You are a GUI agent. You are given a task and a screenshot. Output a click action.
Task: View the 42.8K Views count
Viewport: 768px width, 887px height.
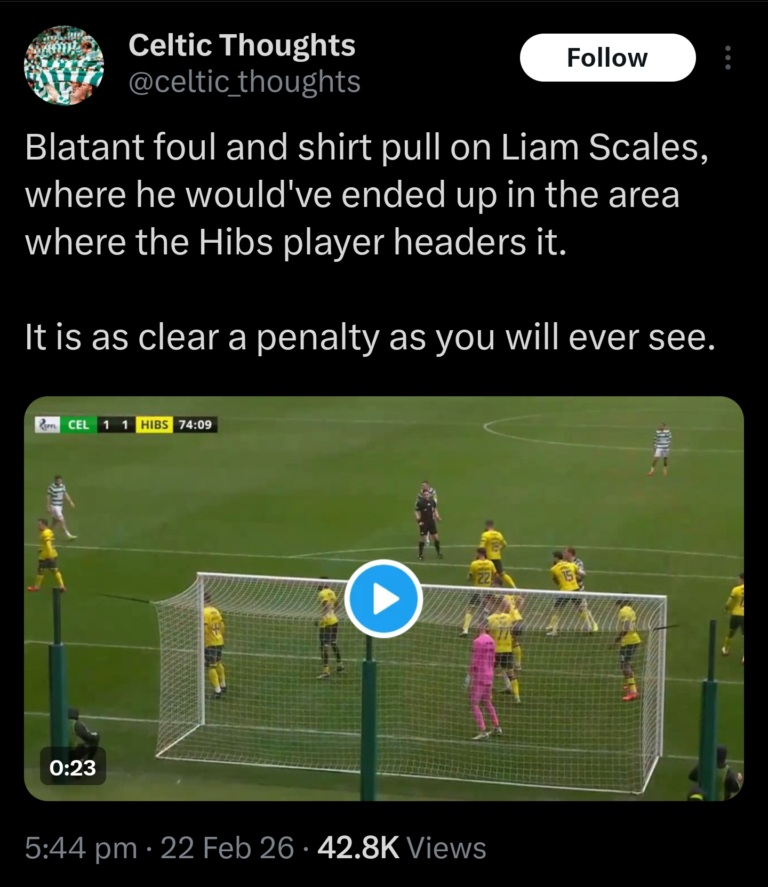click(x=402, y=848)
